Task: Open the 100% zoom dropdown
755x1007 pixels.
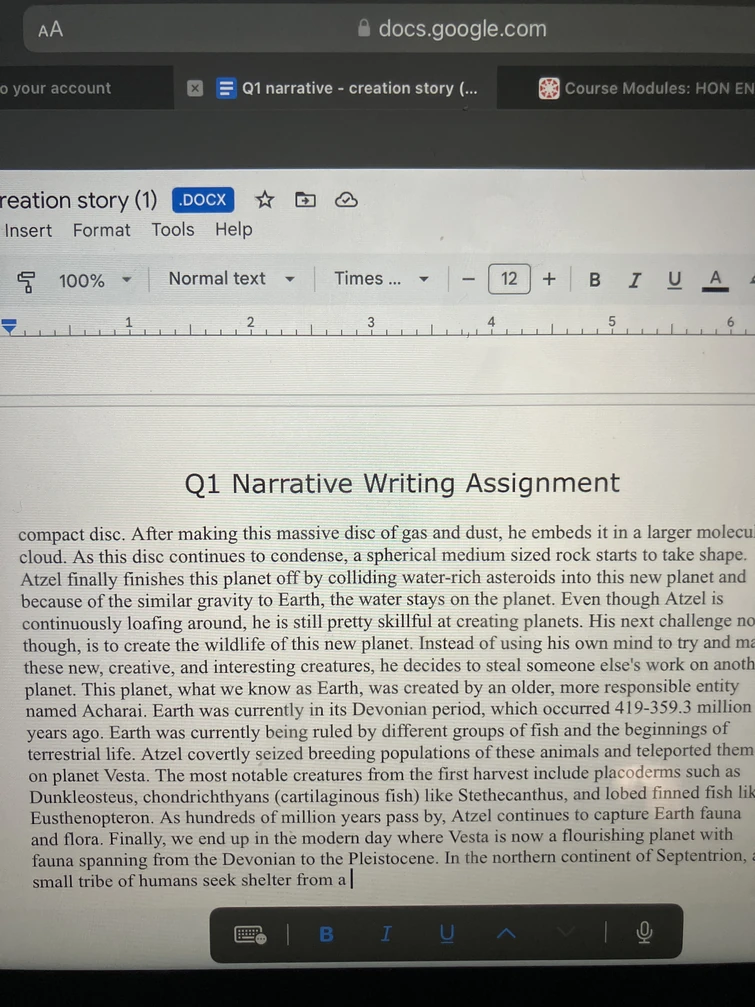Action: point(94,280)
